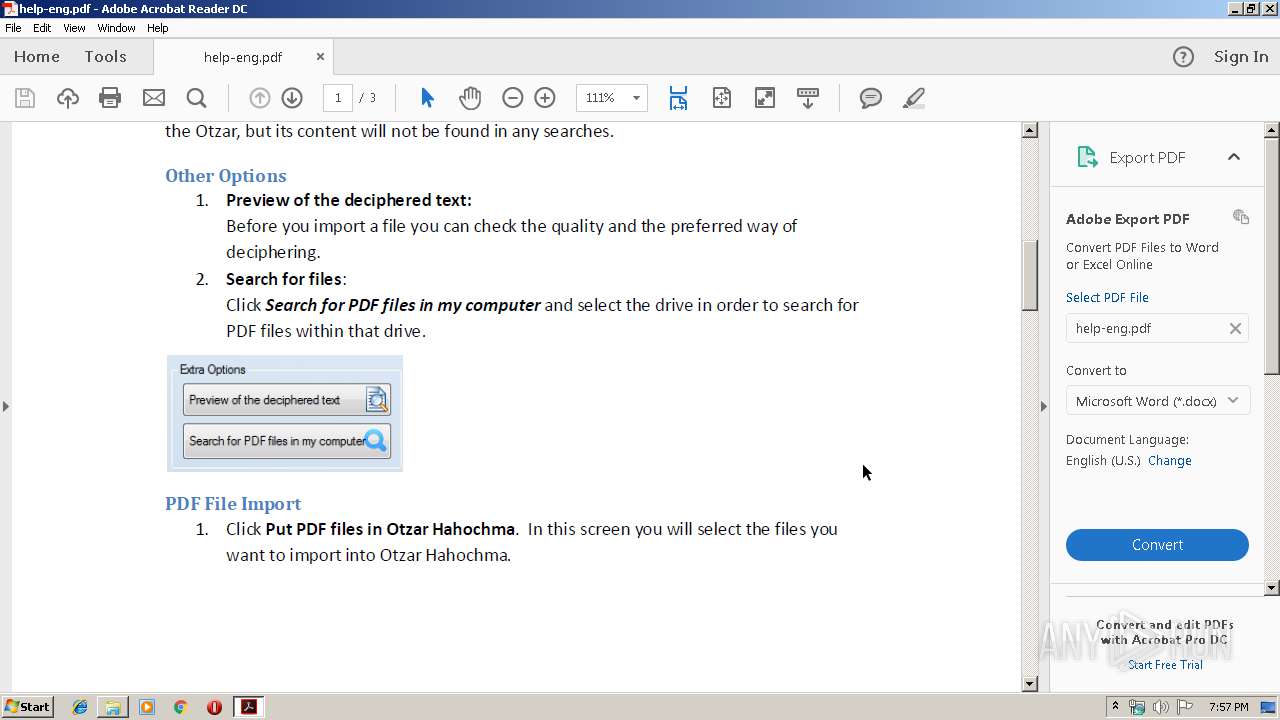1280x720 pixels.
Task: Click the fit one full page icon
Action: coord(721,98)
